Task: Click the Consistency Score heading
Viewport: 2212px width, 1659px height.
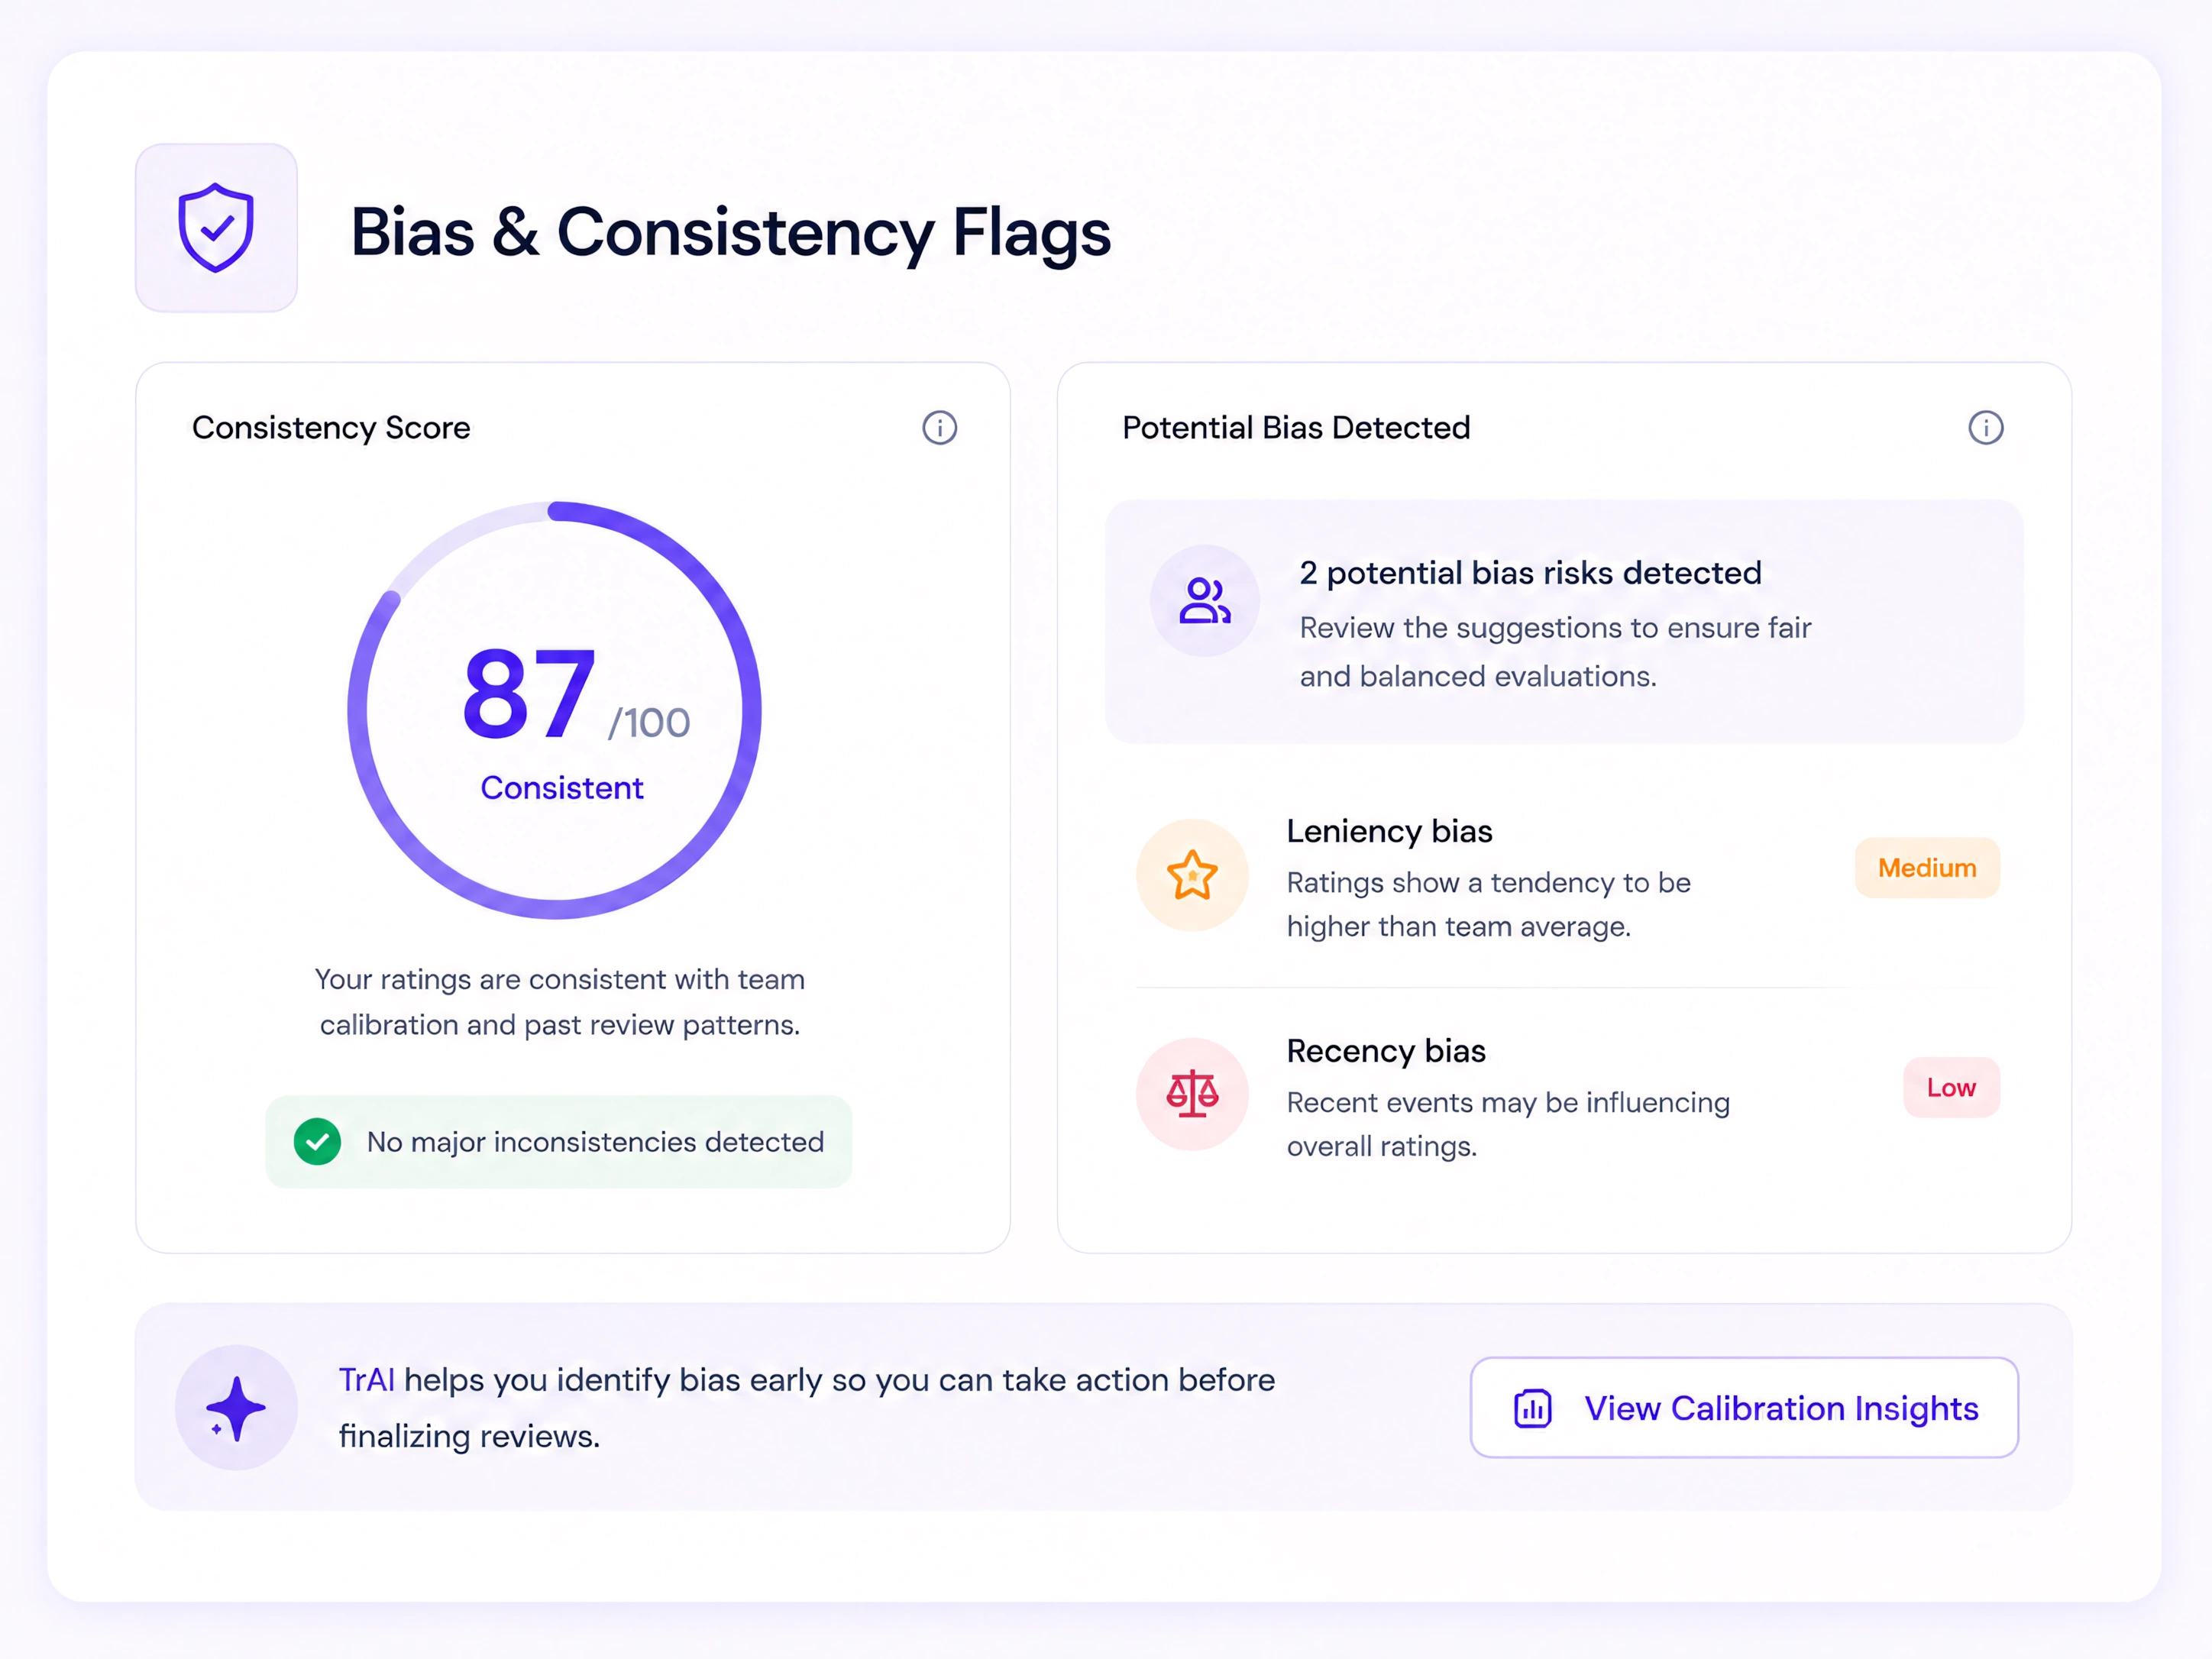Action: pos(331,428)
